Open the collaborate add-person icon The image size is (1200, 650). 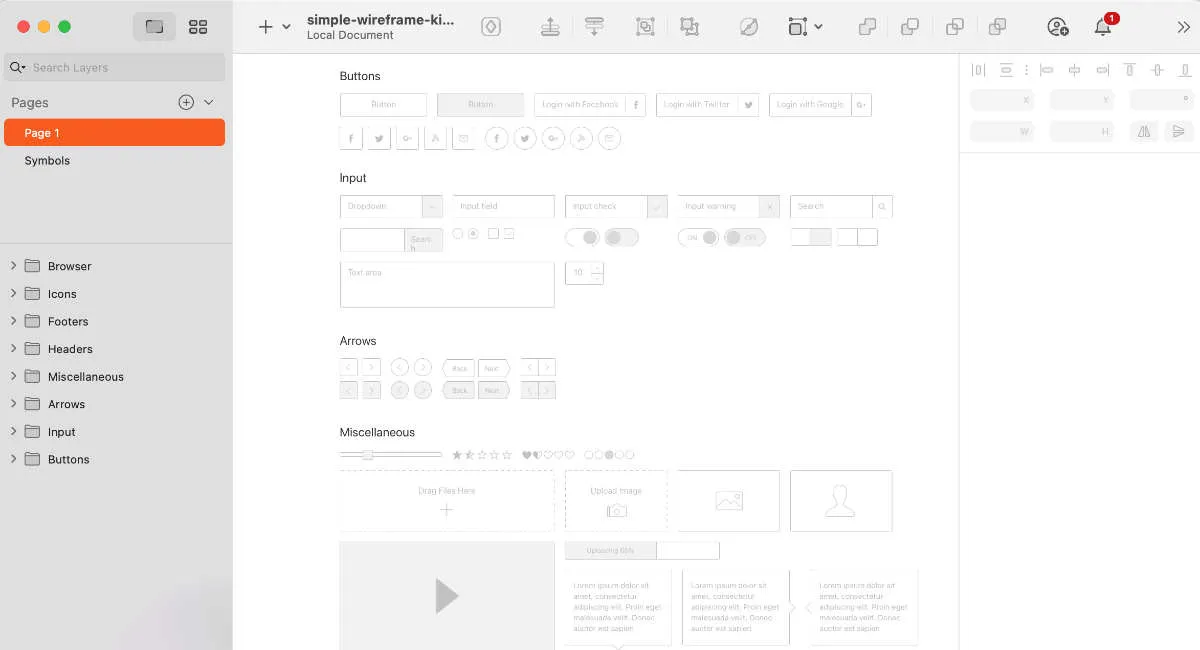pyautogui.click(x=1057, y=27)
